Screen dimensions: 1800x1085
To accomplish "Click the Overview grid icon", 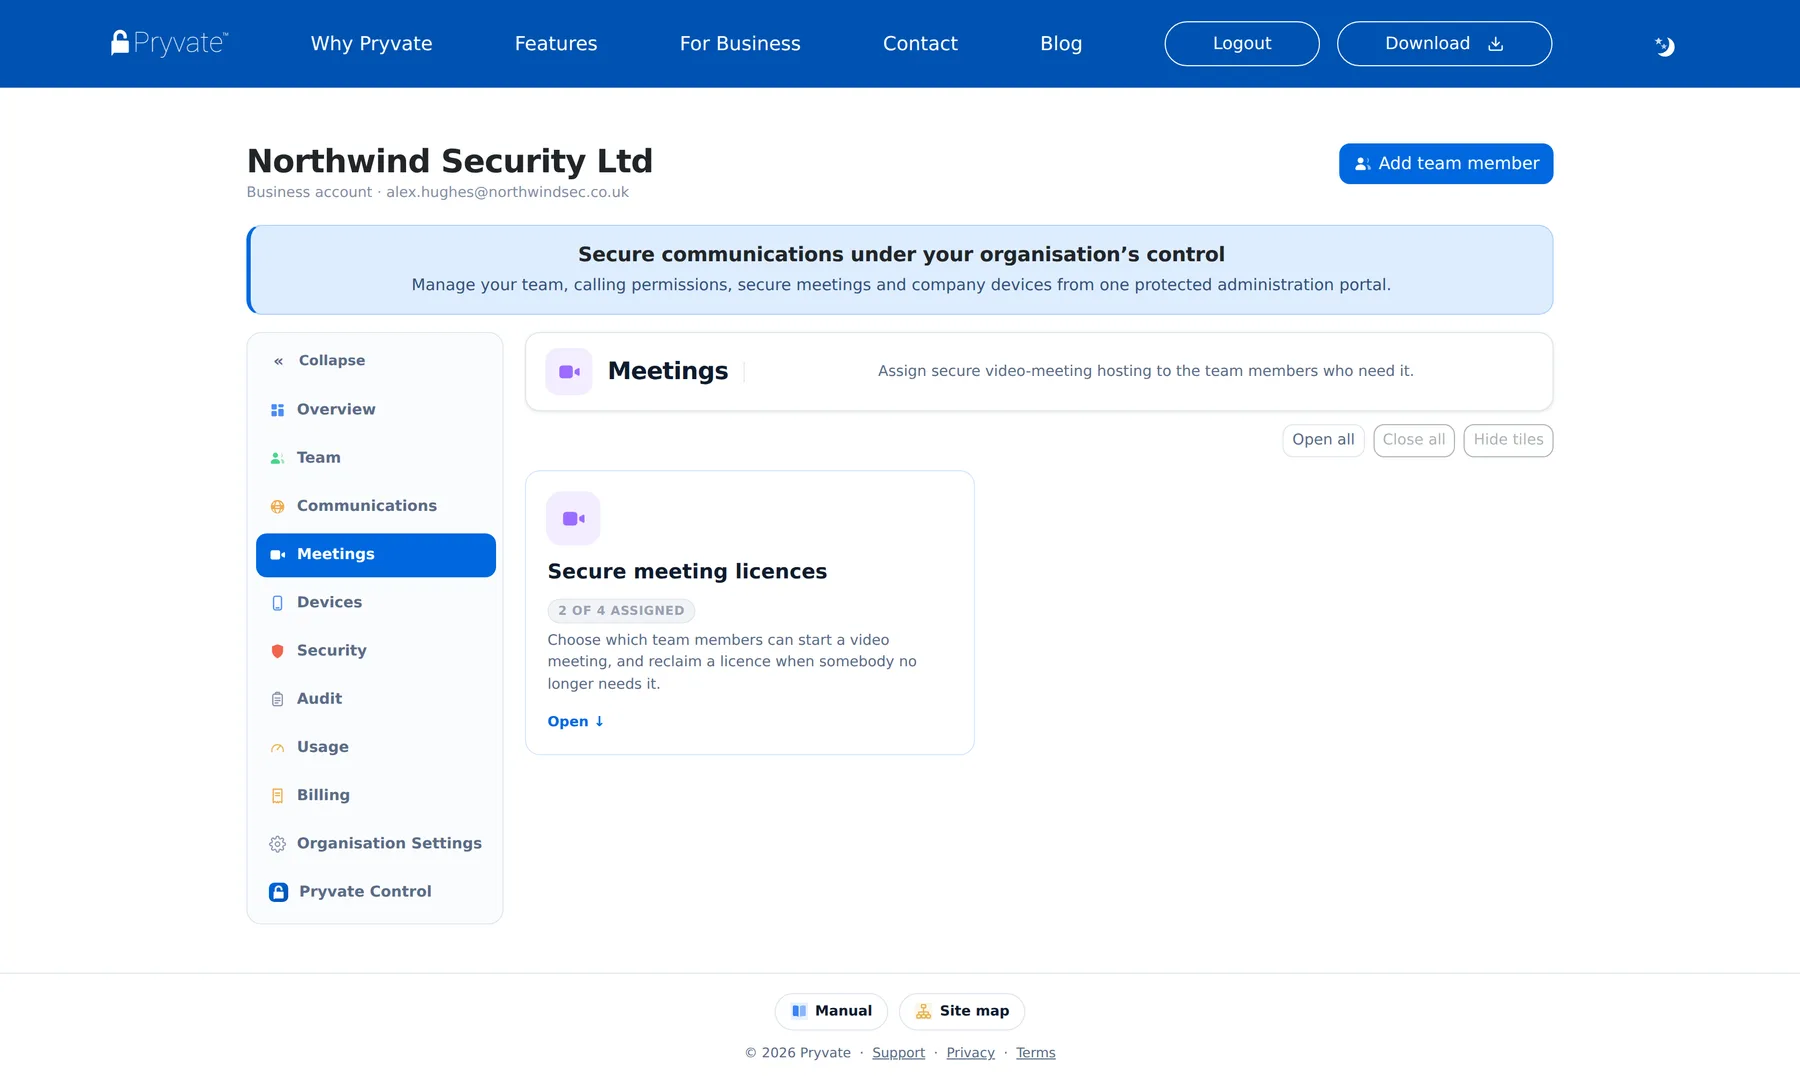I will (x=278, y=410).
